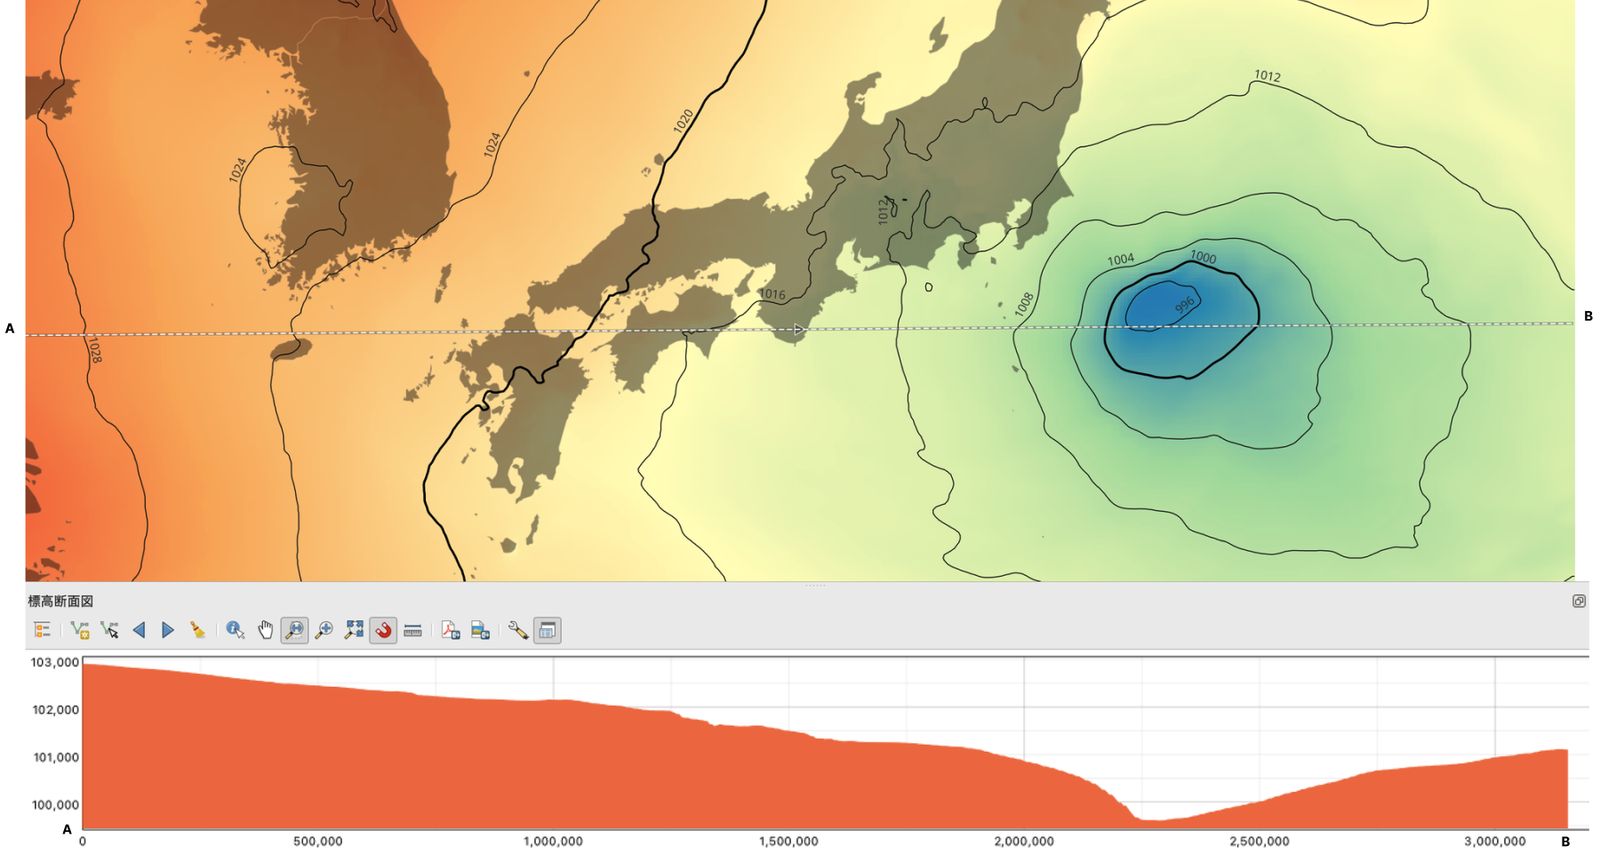Click the 1004 isobar label on the map

coord(1121,260)
